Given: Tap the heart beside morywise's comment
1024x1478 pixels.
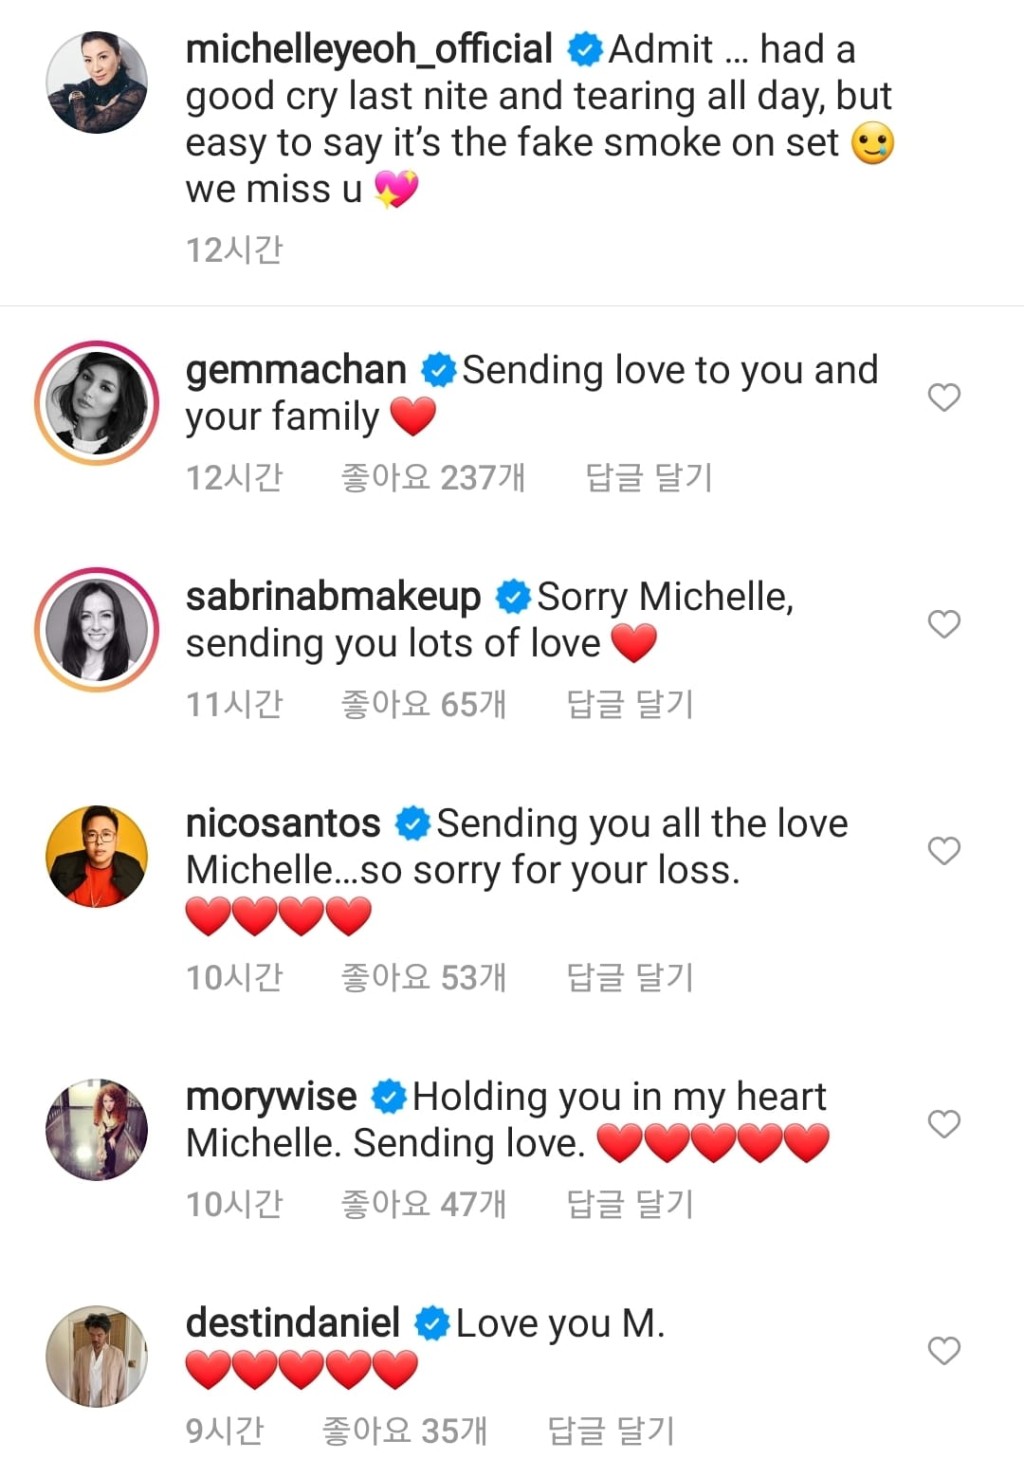Looking at the screenshot, I should (x=944, y=1124).
